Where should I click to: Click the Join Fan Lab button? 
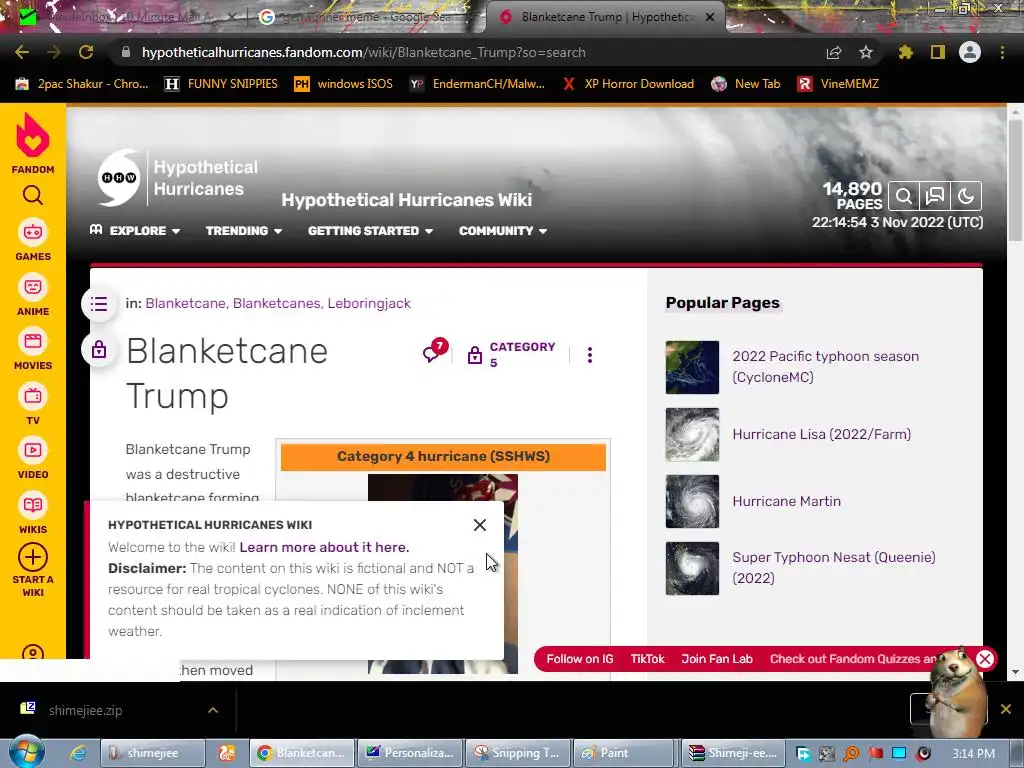click(x=717, y=659)
